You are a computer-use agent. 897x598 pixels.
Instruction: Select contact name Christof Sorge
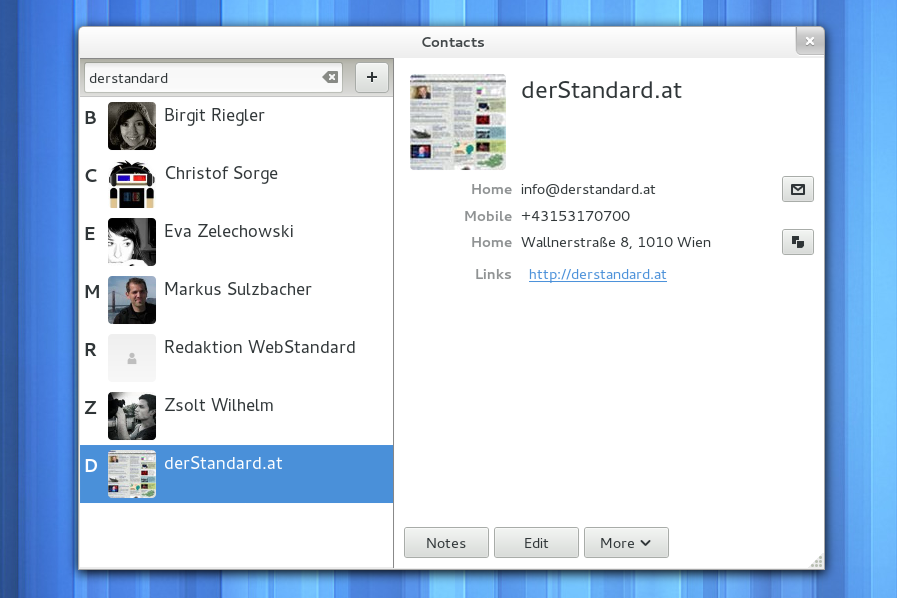221,173
